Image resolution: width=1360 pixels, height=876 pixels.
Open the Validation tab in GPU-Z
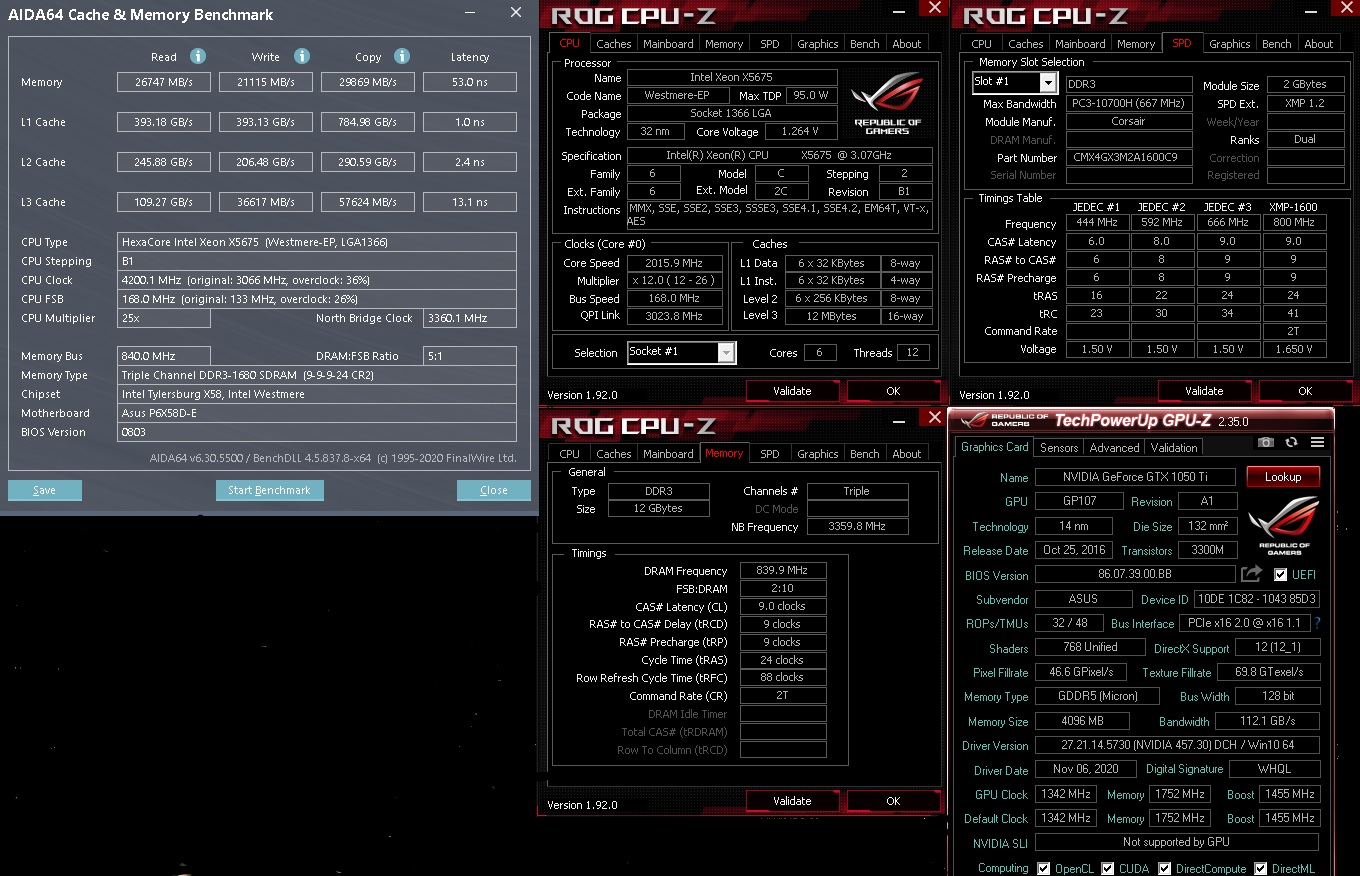click(x=1174, y=447)
